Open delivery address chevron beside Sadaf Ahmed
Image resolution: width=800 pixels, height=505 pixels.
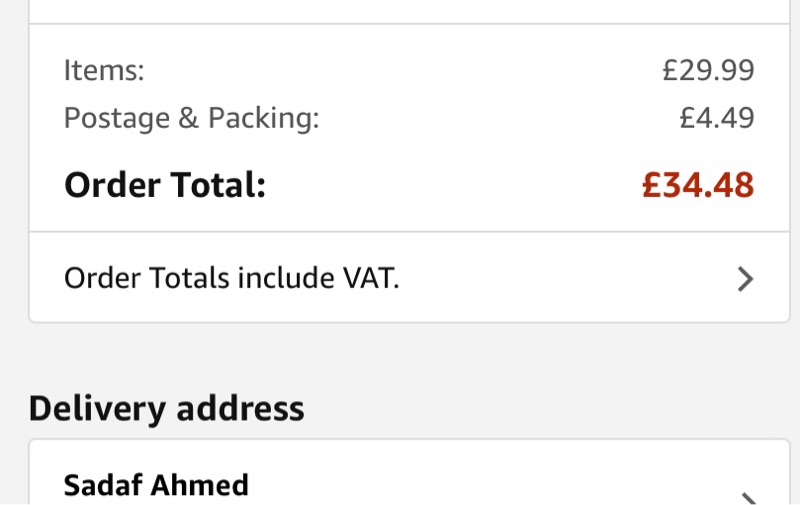[x=745, y=497]
